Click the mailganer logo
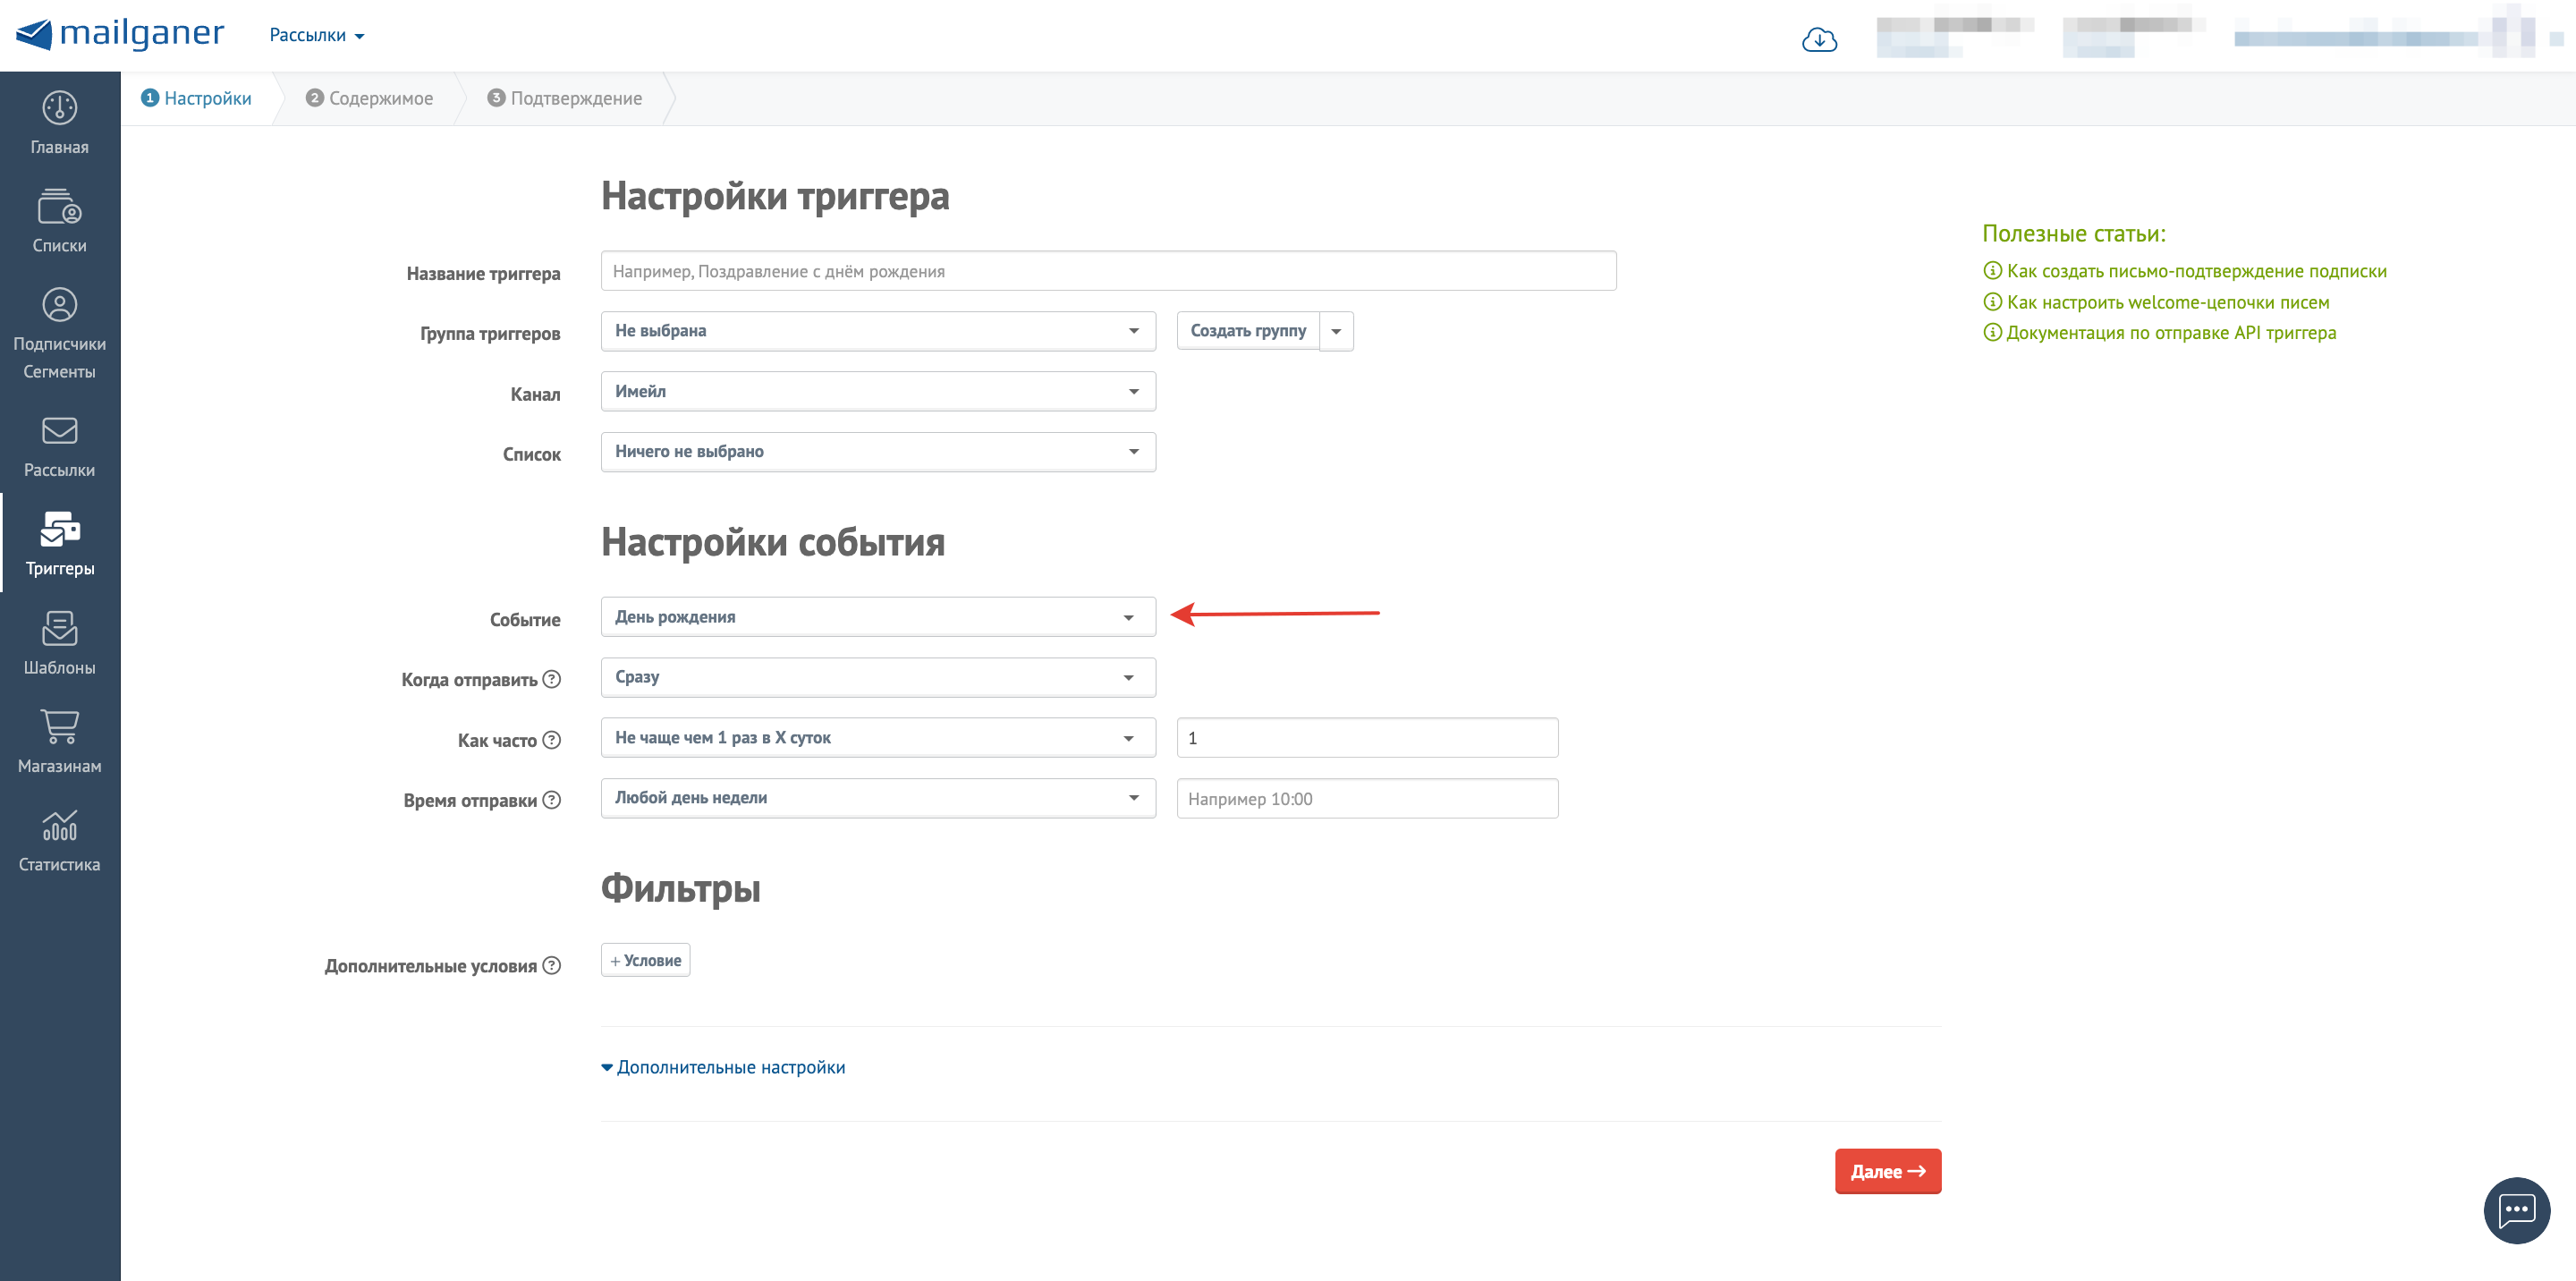The image size is (2576, 1281). click(121, 34)
